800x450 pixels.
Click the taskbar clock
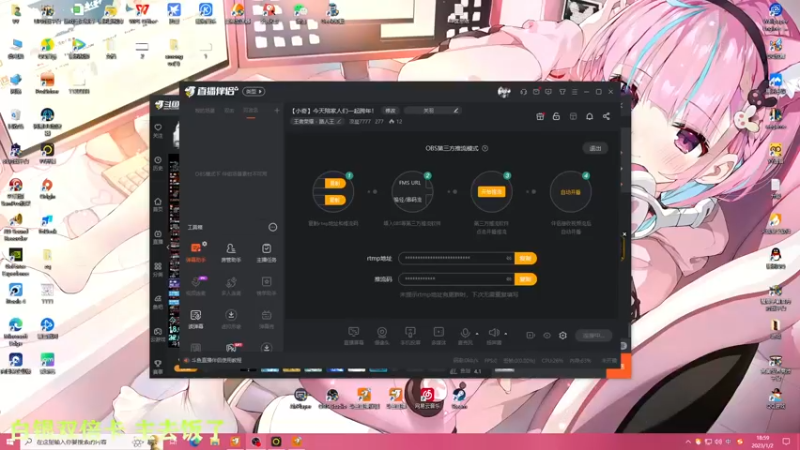pyautogui.click(x=762, y=441)
